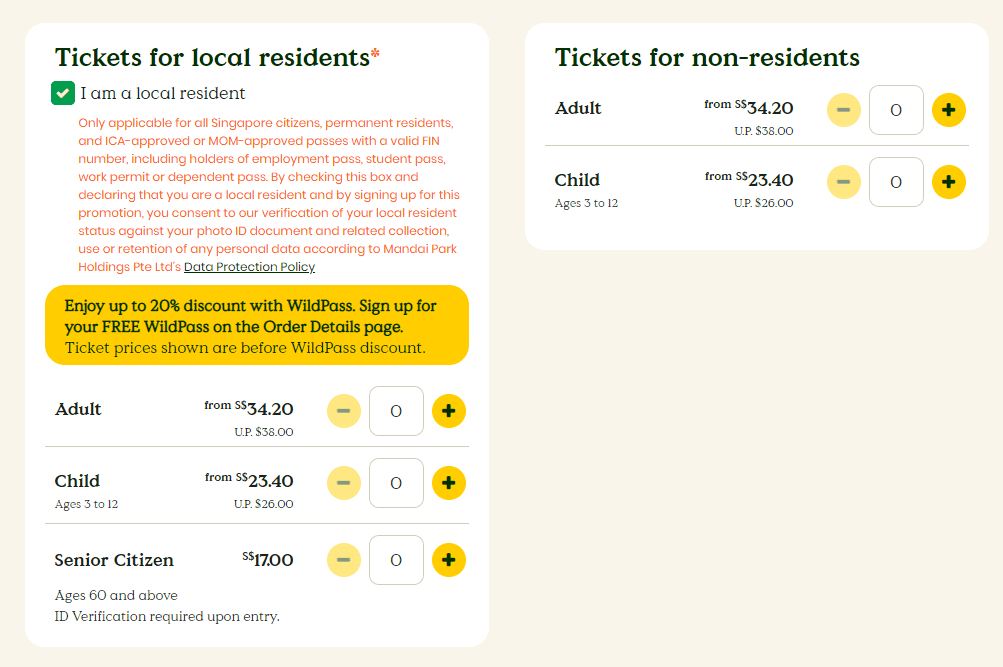
Task: Click the 'Tickets for non-residents' heading
Action: pos(707,57)
